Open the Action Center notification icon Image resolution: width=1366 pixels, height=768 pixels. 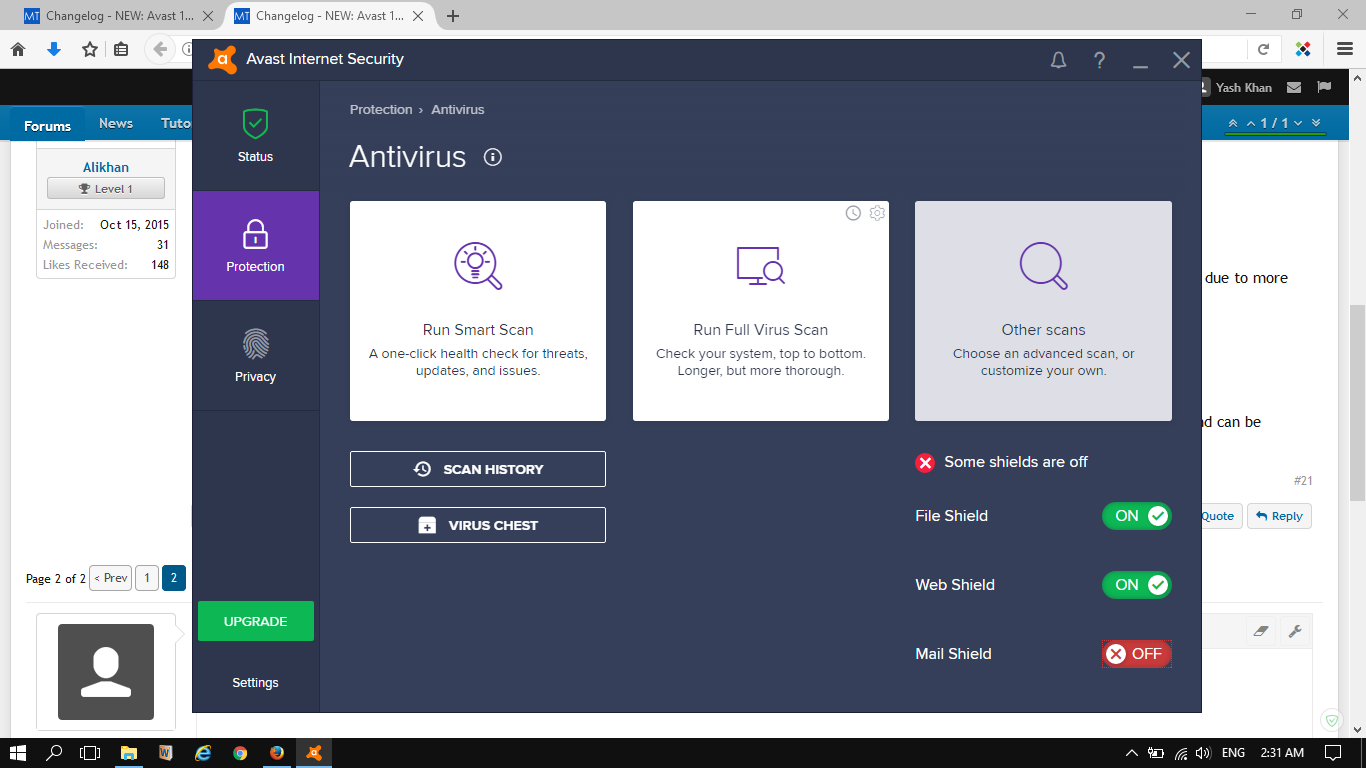1332,753
